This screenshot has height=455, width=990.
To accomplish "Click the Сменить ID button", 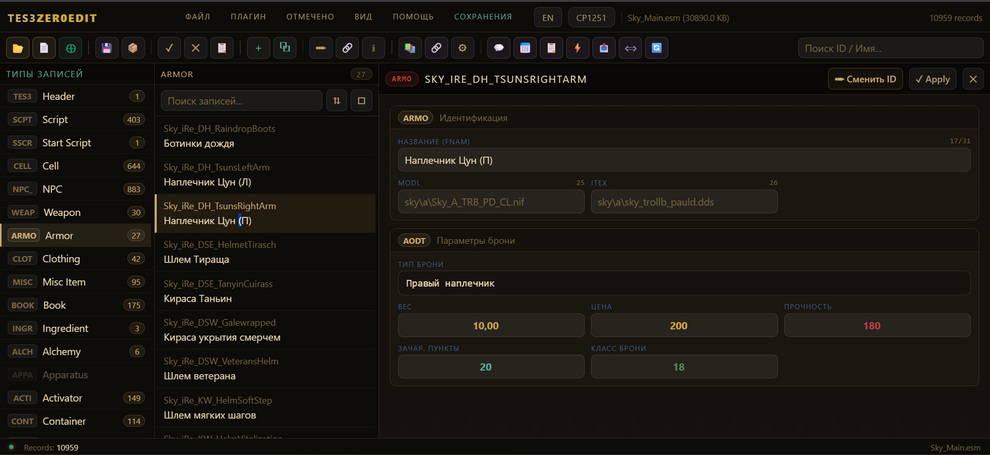I will pyautogui.click(x=865, y=79).
